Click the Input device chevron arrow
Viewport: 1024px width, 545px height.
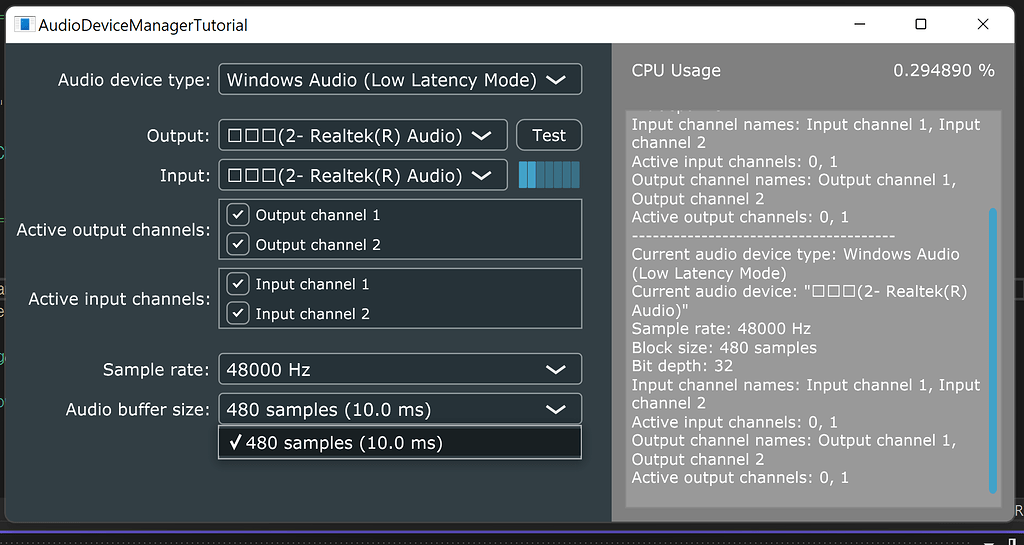[x=481, y=176]
